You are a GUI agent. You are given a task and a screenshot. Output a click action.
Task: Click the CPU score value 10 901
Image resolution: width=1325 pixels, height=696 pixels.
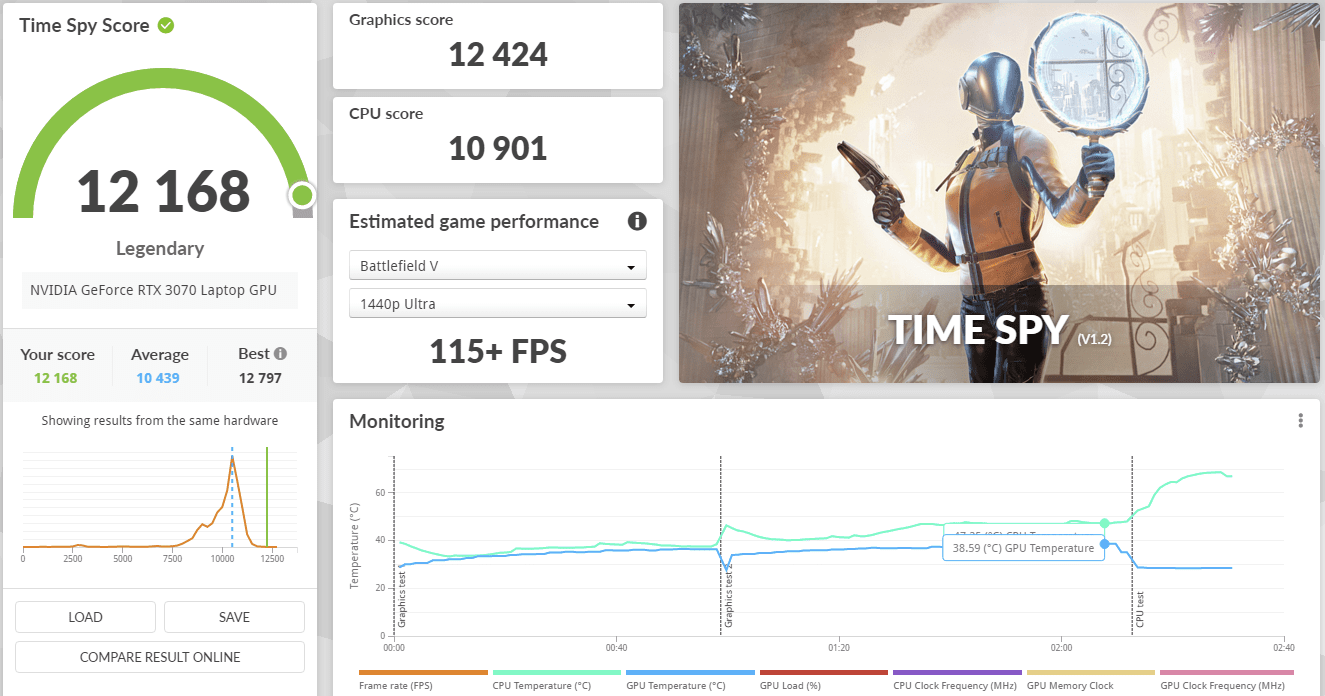tap(498, 149)
